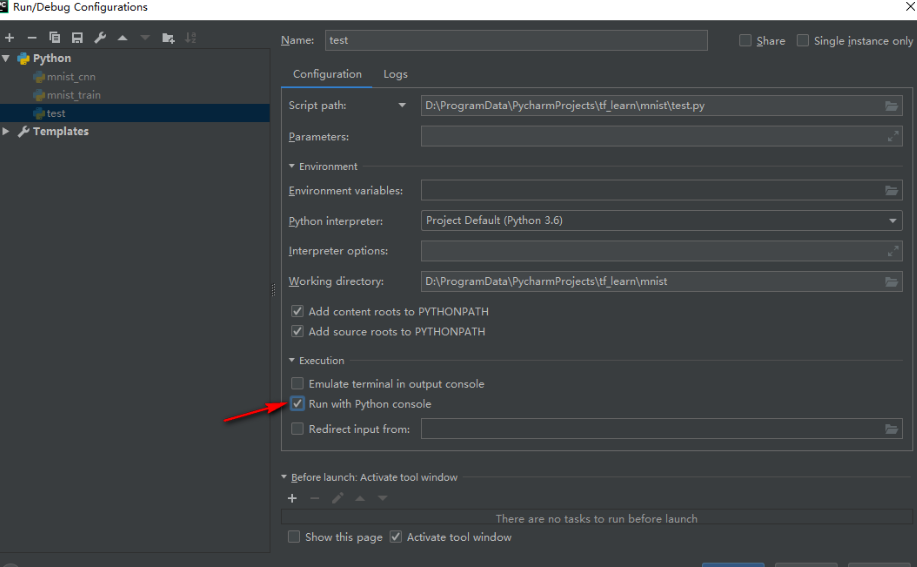Move configuration down in the list
917x567 pixels.
(x=145, y=38)
